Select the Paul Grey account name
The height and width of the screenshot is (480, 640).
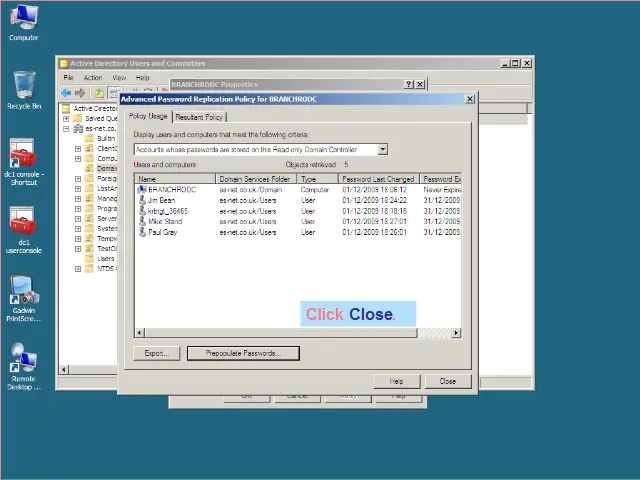(x=162, y=232)
